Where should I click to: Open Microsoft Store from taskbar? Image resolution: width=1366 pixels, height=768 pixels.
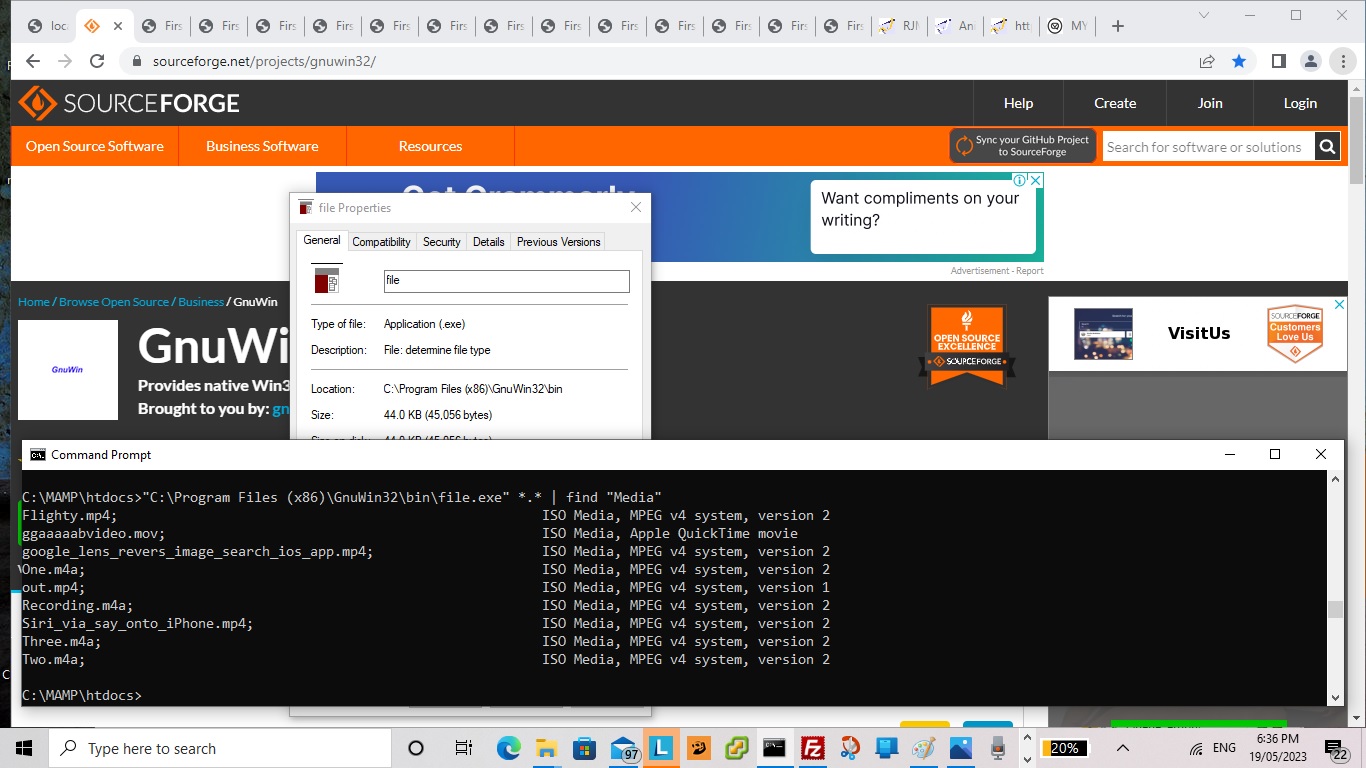[x=584, y=748]
